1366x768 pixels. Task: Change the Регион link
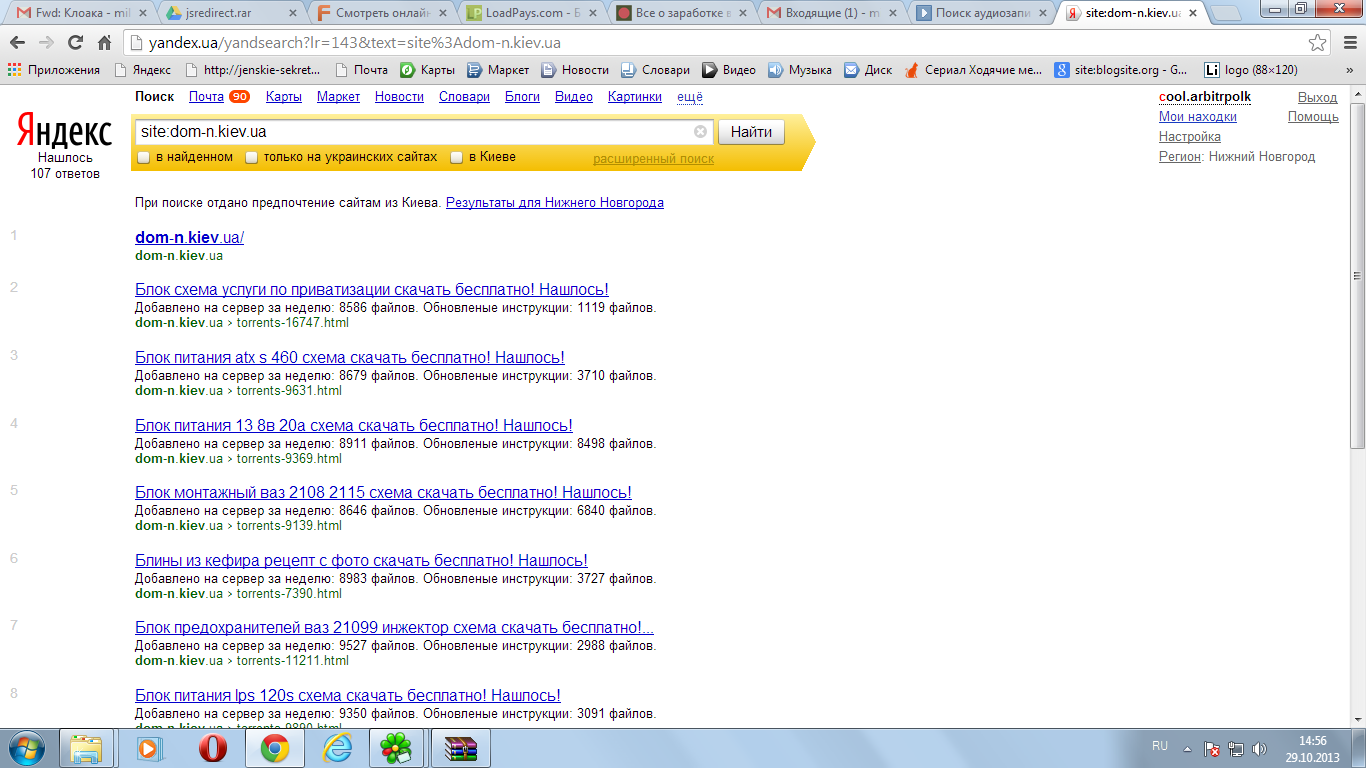pos(1180,156)
